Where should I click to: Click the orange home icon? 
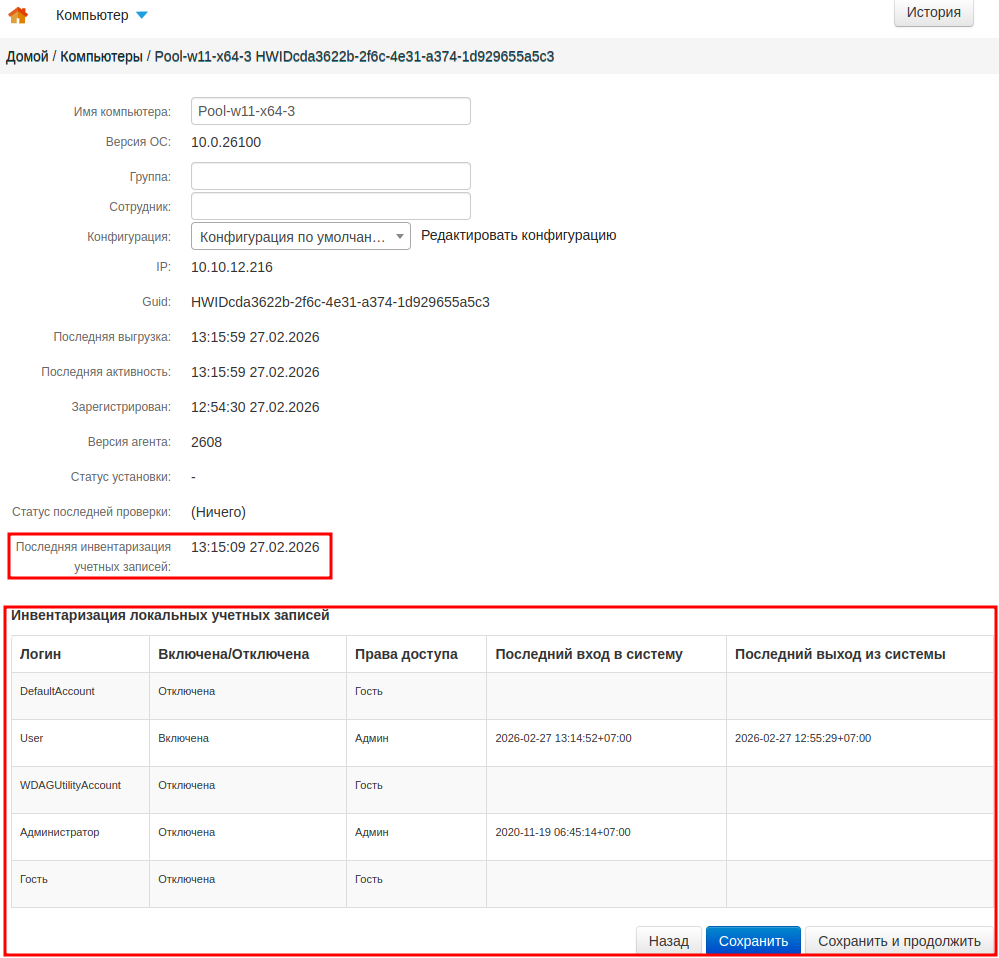(18, 15)
